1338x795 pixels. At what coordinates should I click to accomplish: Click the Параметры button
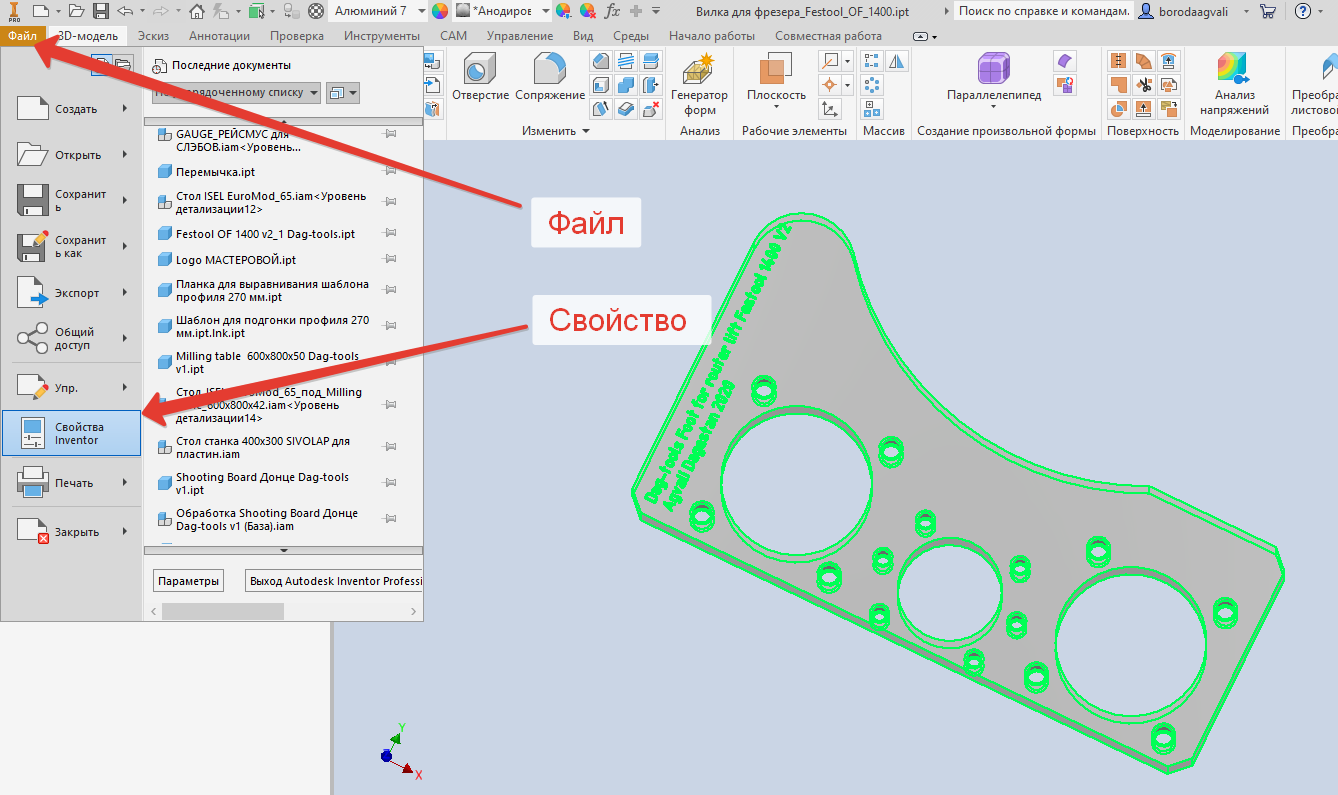tap(188, 581)
